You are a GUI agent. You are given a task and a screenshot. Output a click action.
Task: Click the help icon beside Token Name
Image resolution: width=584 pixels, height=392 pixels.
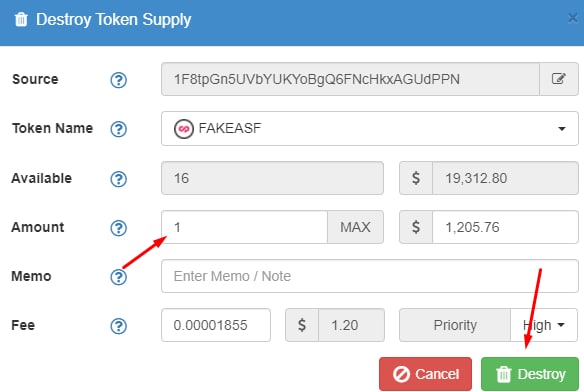pos(118,129)
